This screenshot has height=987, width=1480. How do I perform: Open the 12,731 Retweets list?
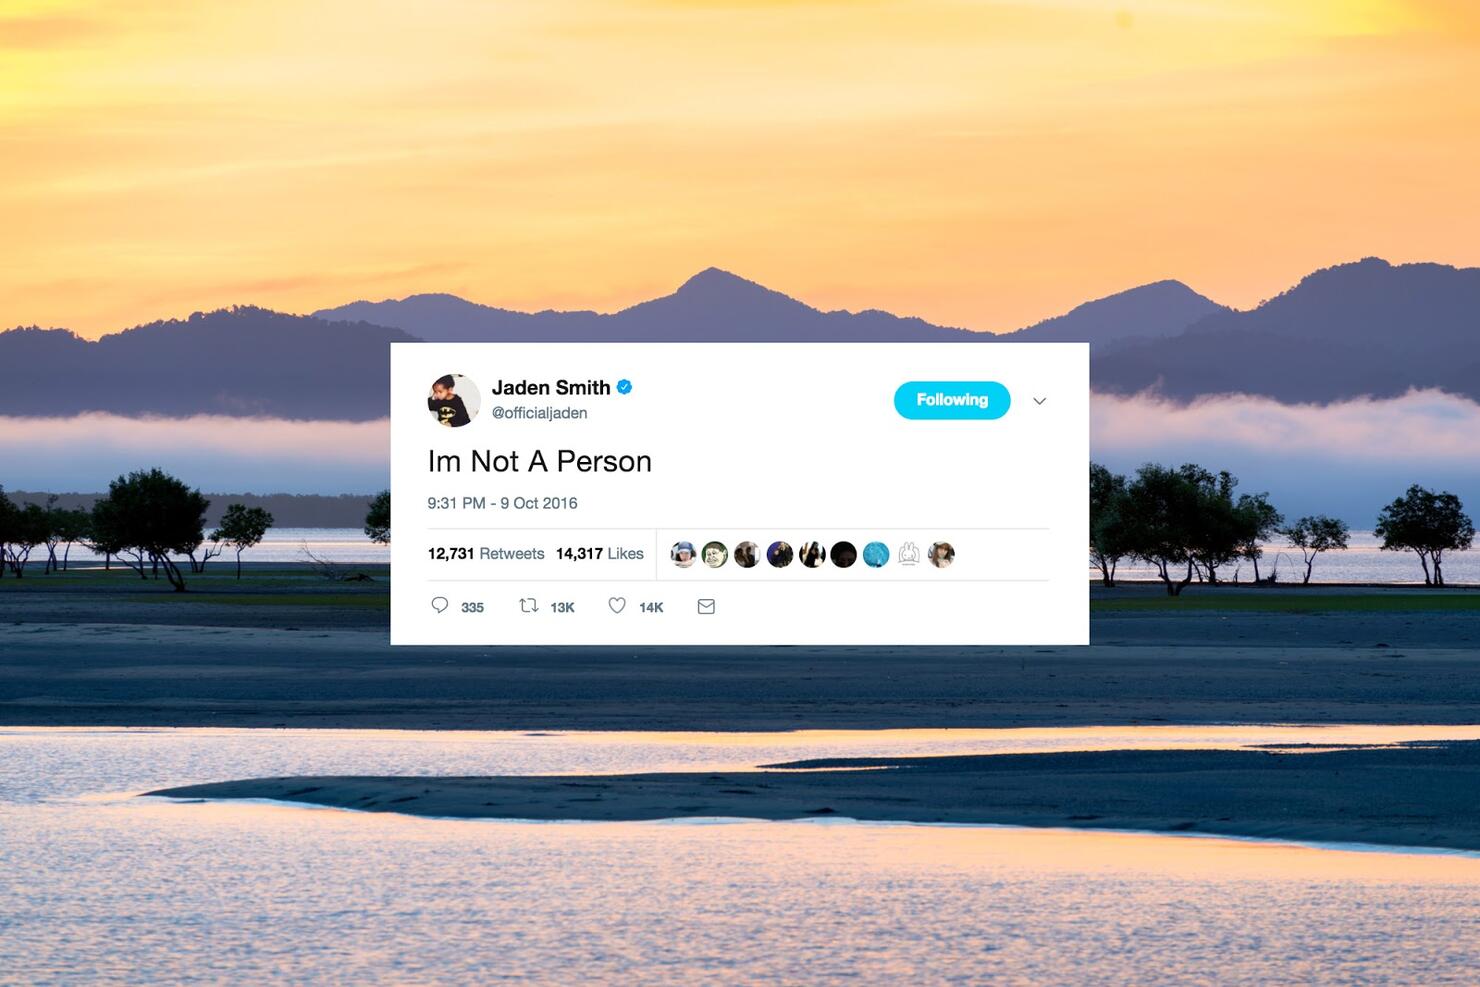(x=486, y=553)
